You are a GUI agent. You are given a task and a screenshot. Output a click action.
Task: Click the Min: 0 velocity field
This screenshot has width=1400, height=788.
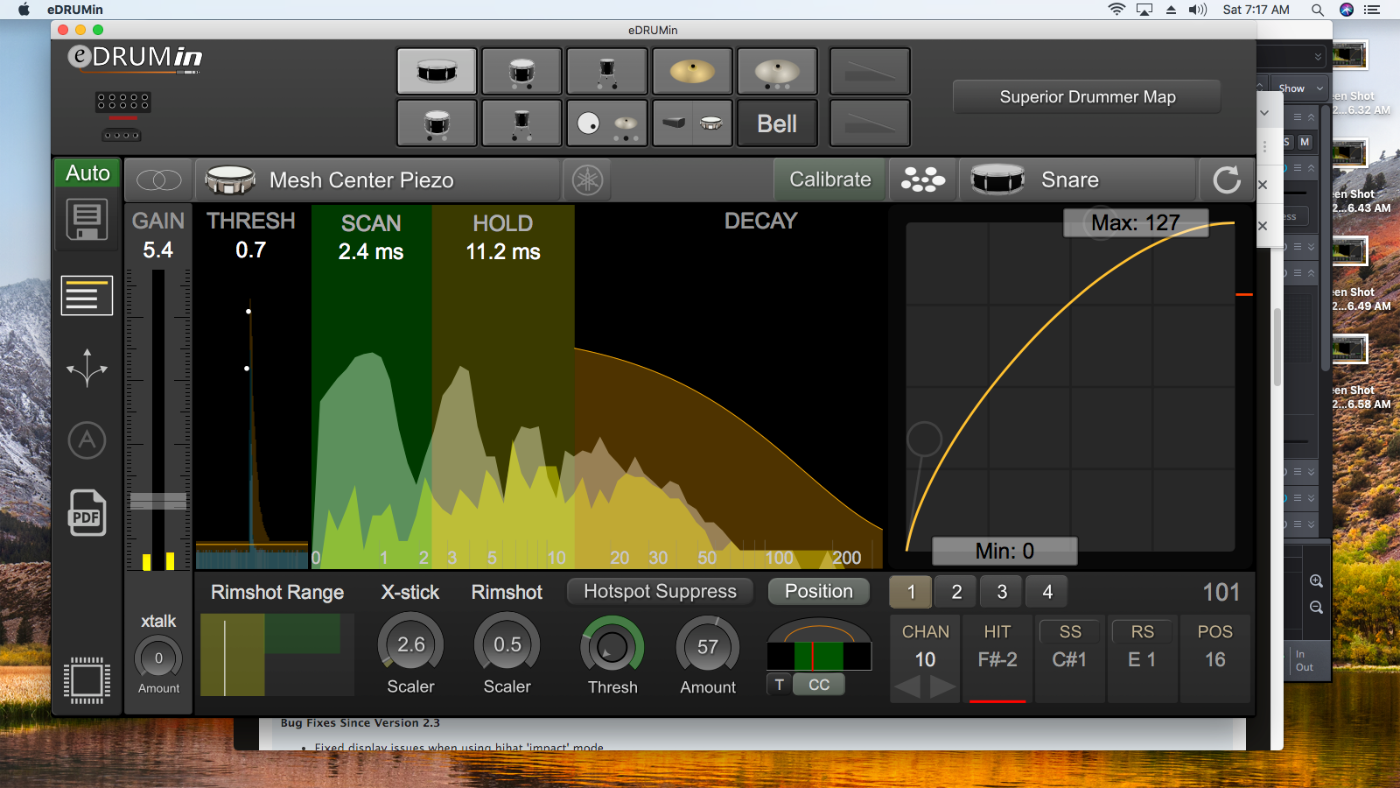[1004, 551]
